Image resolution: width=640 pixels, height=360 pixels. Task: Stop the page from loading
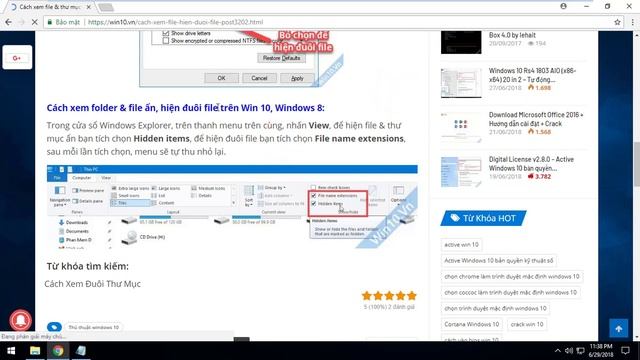pos(35,22)
